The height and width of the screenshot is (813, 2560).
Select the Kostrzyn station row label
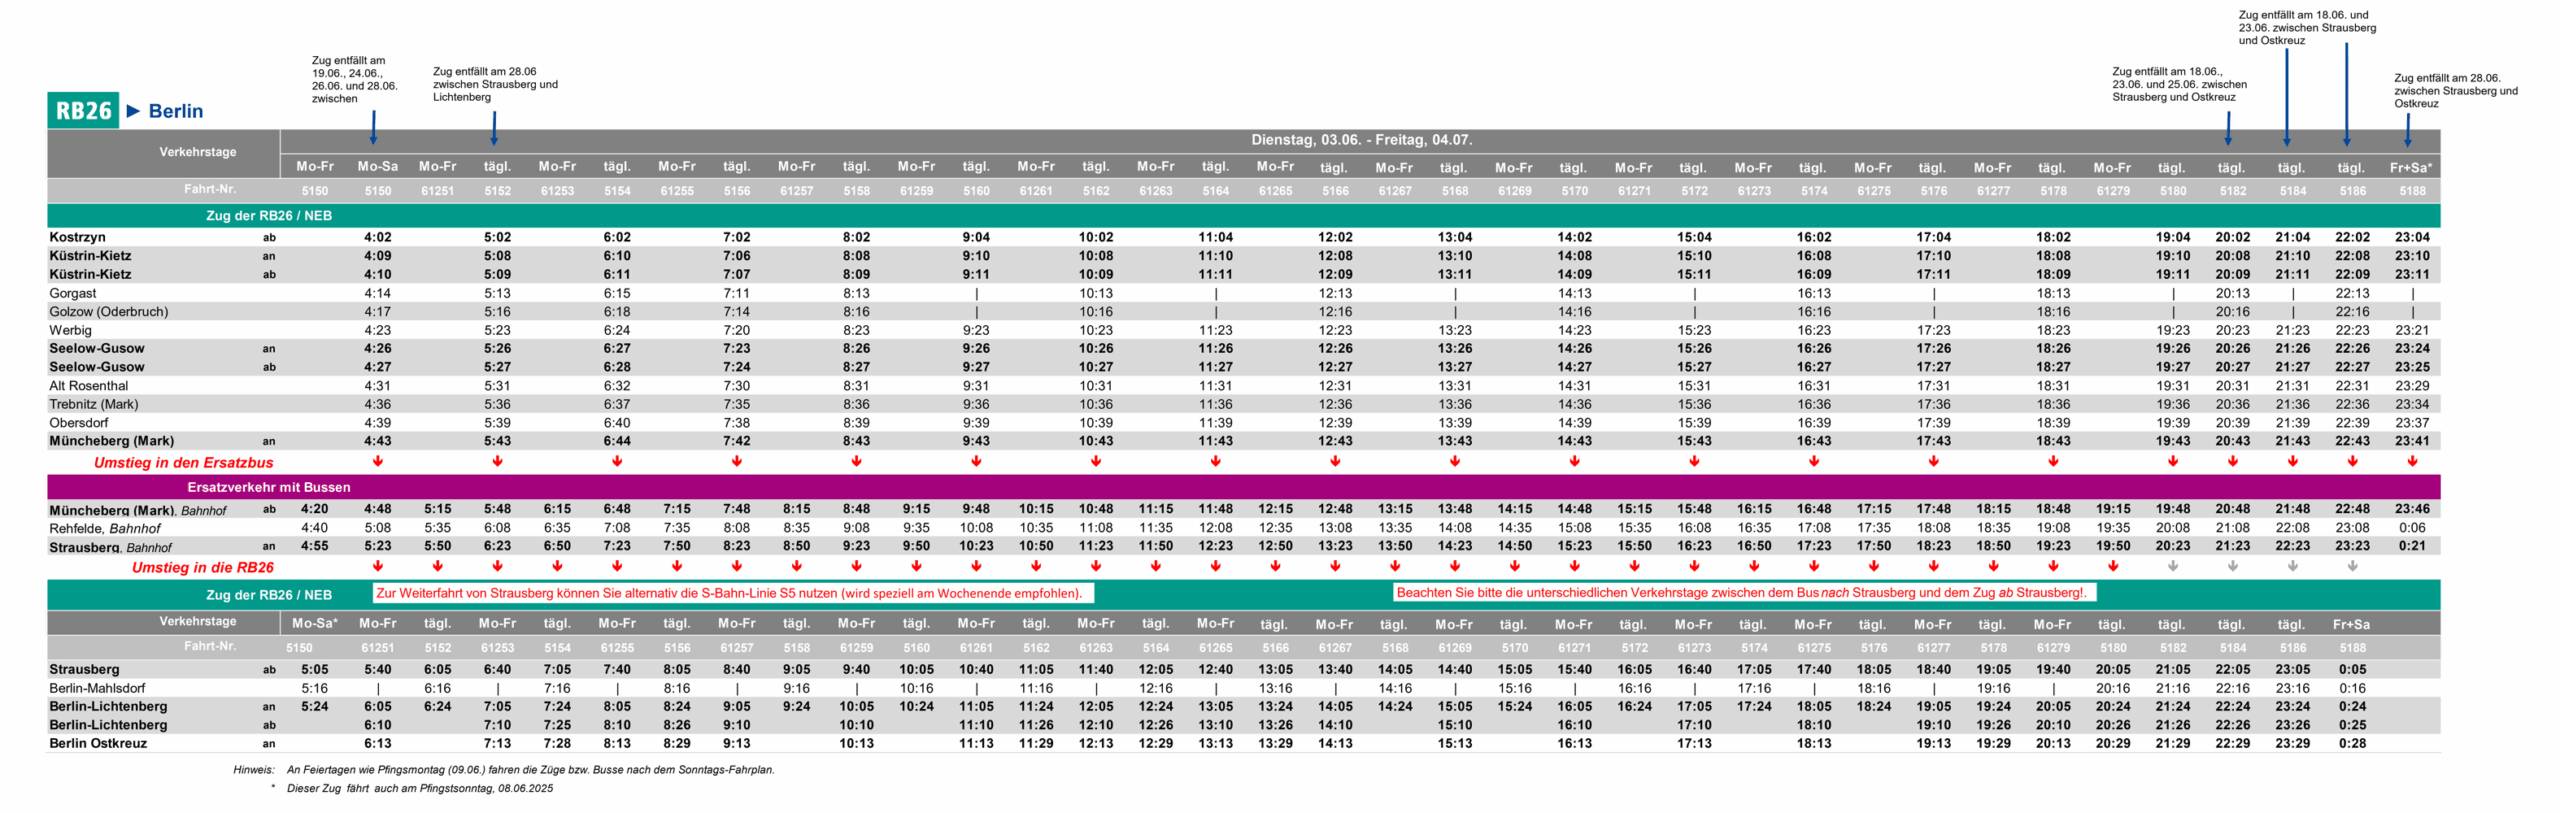pyautogui.click(x=77, y=237)
